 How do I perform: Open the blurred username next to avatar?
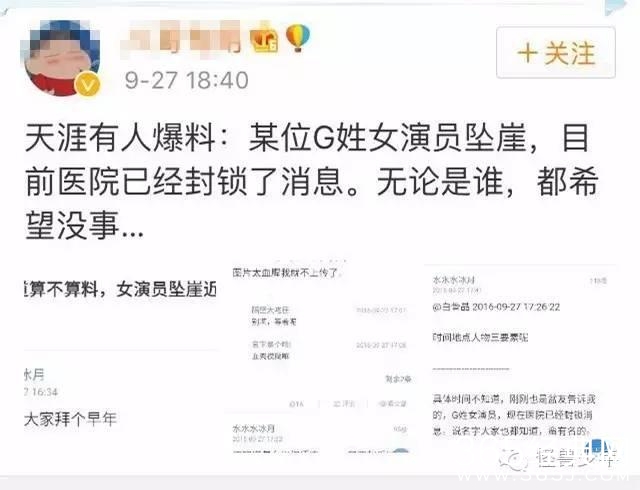pyautogui.click(x=182, y=38)
